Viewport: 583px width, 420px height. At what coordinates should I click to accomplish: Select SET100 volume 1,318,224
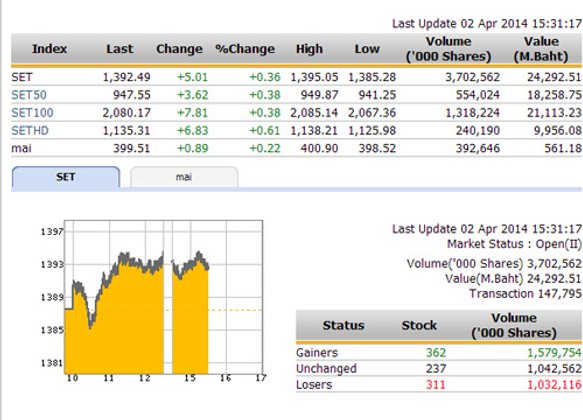click(473, 113)
